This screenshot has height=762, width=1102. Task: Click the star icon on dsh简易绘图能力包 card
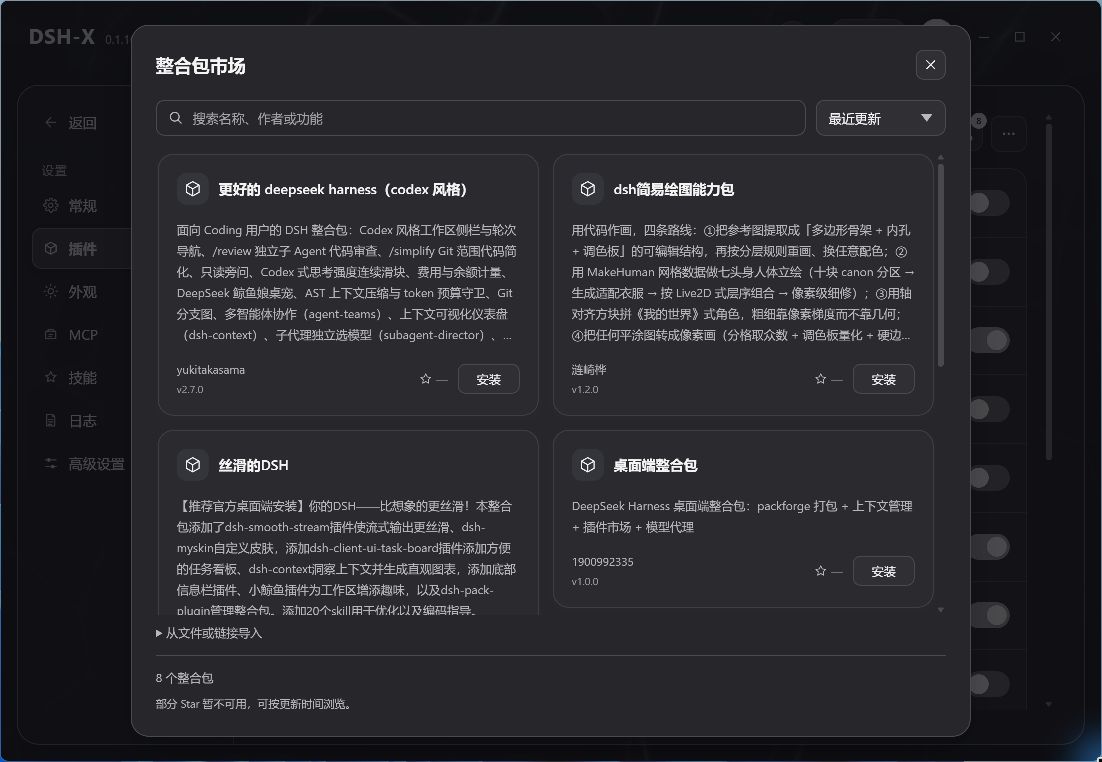coord(820,380)
